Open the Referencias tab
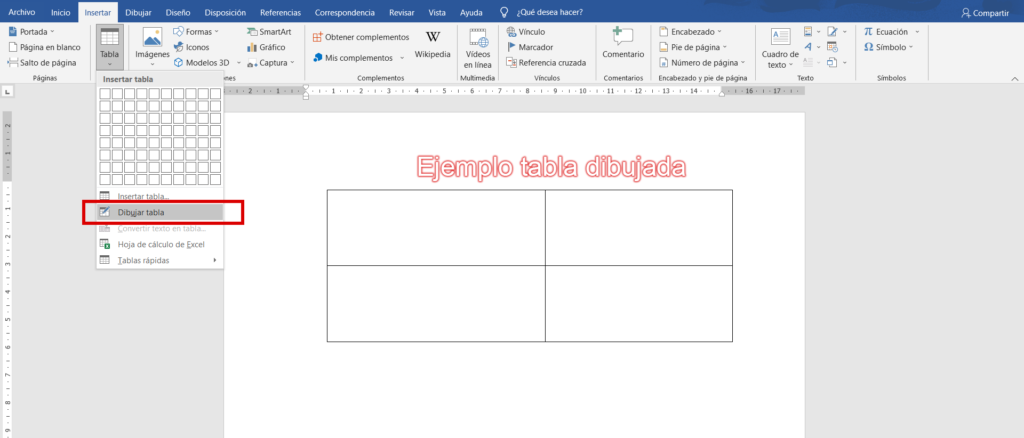1024x438 pixels. point(280,12)
